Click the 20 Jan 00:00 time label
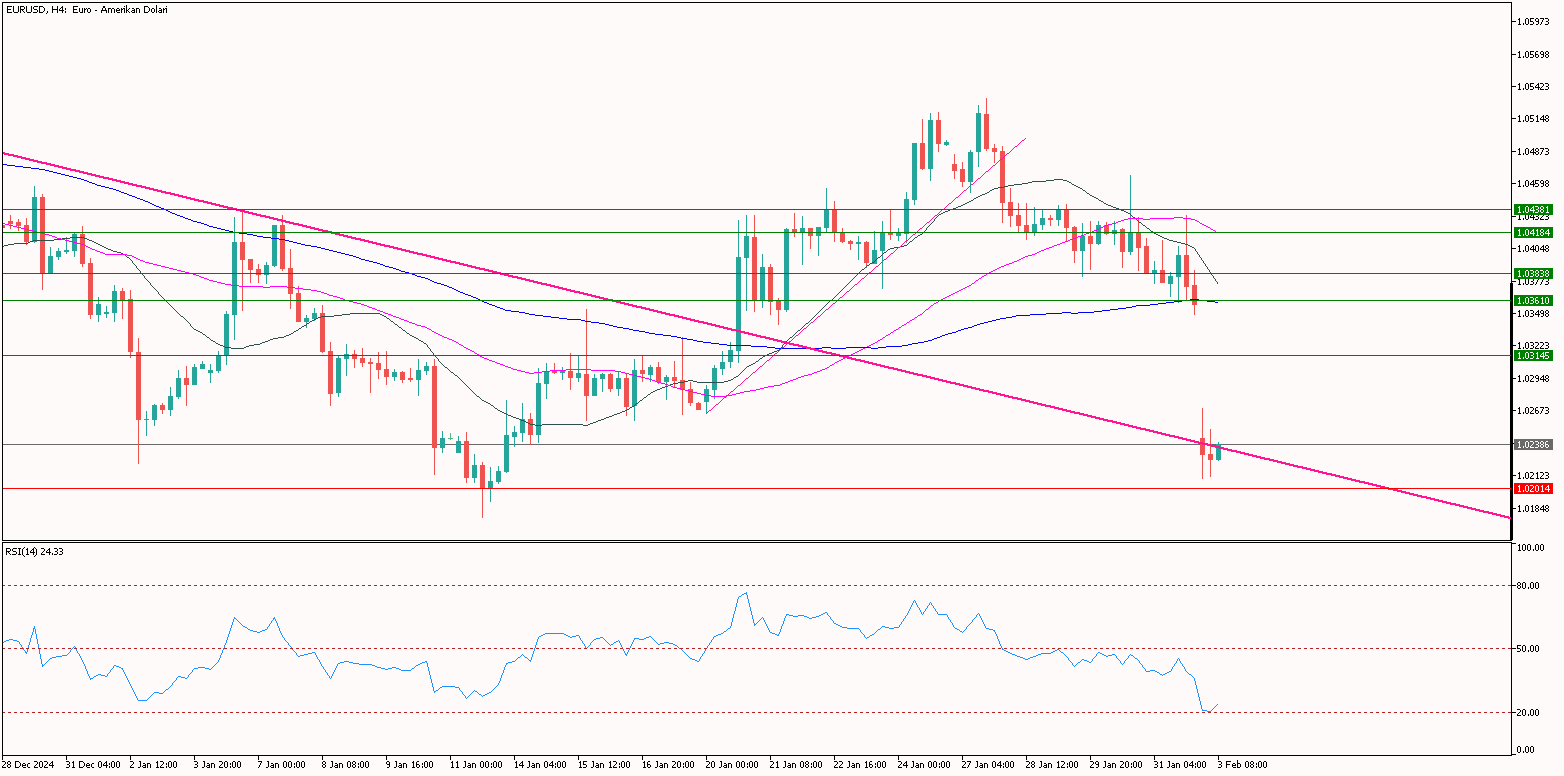1564x776 pixels. pyautogui.click(x=732, y=765)
